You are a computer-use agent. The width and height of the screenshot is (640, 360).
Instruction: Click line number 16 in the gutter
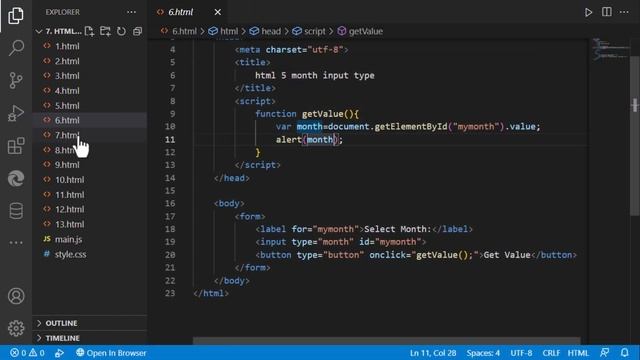(x=170, y=204)
